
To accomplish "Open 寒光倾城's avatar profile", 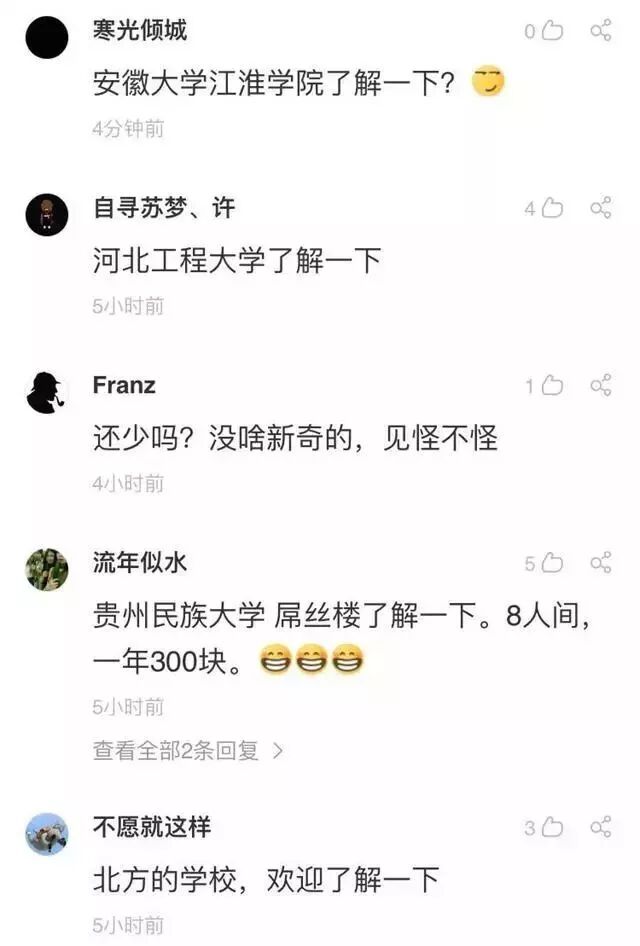I will pyautogui.click(x=46, y=37).
